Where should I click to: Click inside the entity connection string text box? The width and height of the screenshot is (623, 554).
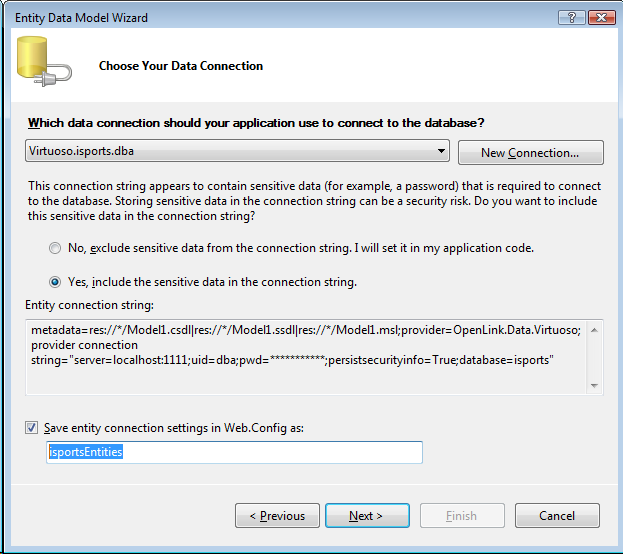[x=300, y=356]
